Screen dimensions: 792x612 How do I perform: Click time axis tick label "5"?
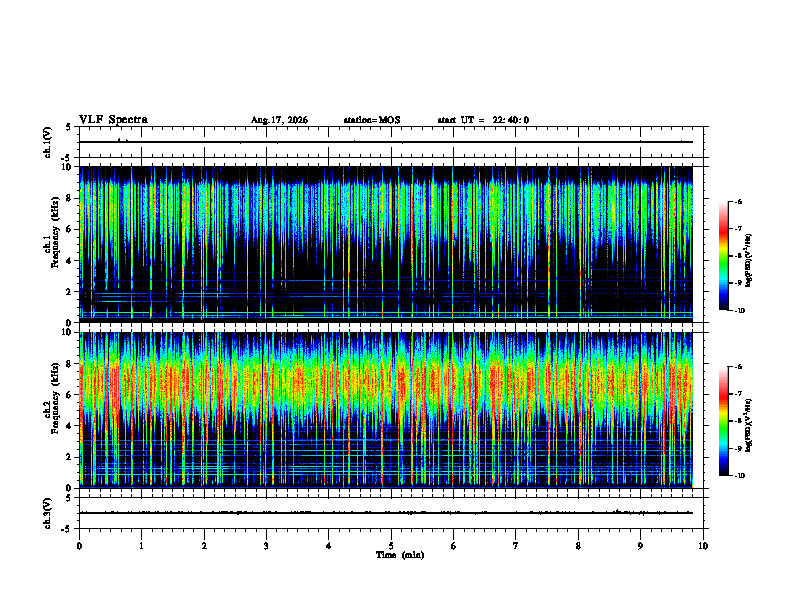click(x=391, y=546)
